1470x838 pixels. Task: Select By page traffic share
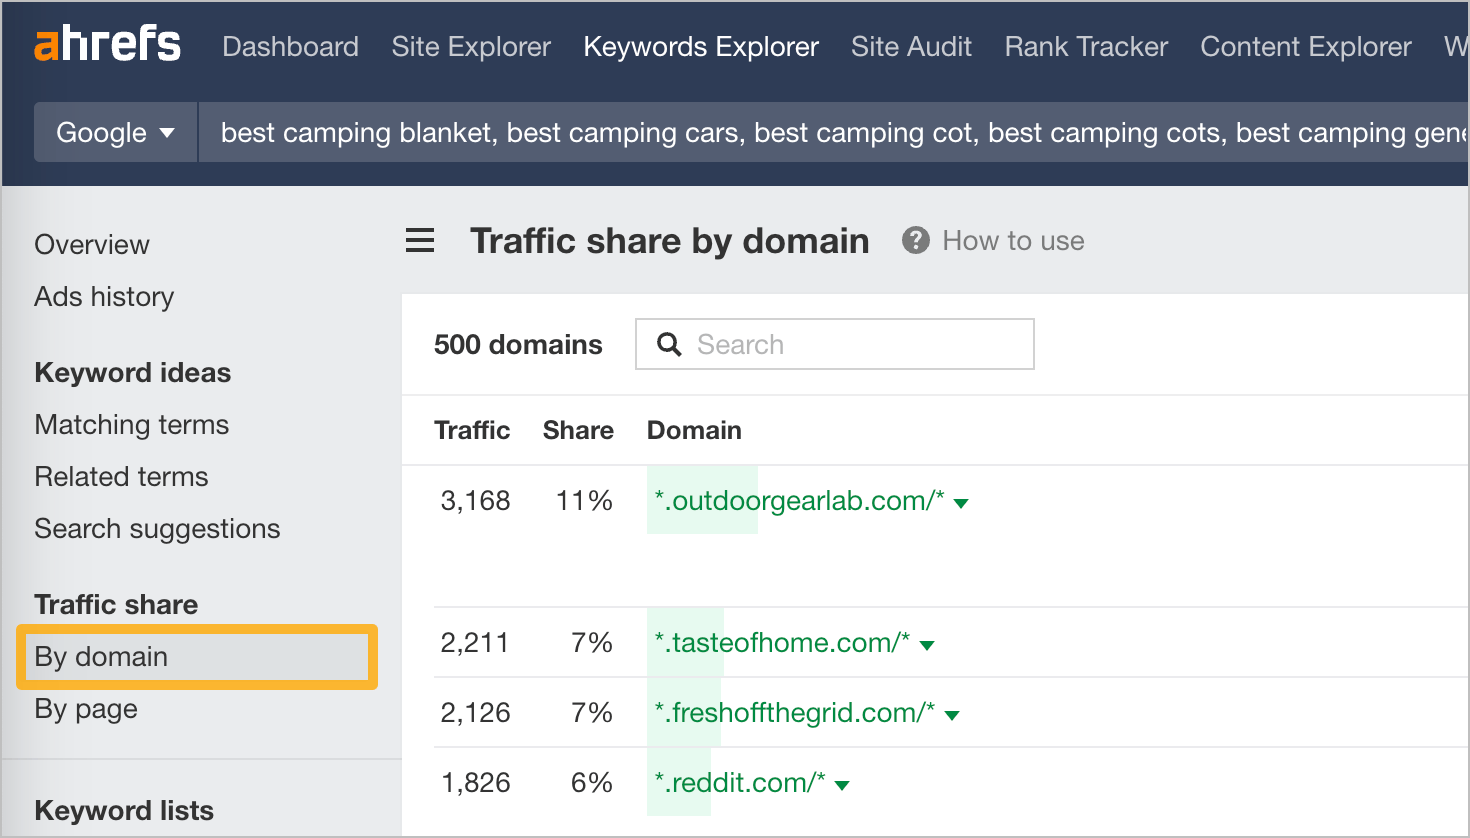(x=86, y=709)
